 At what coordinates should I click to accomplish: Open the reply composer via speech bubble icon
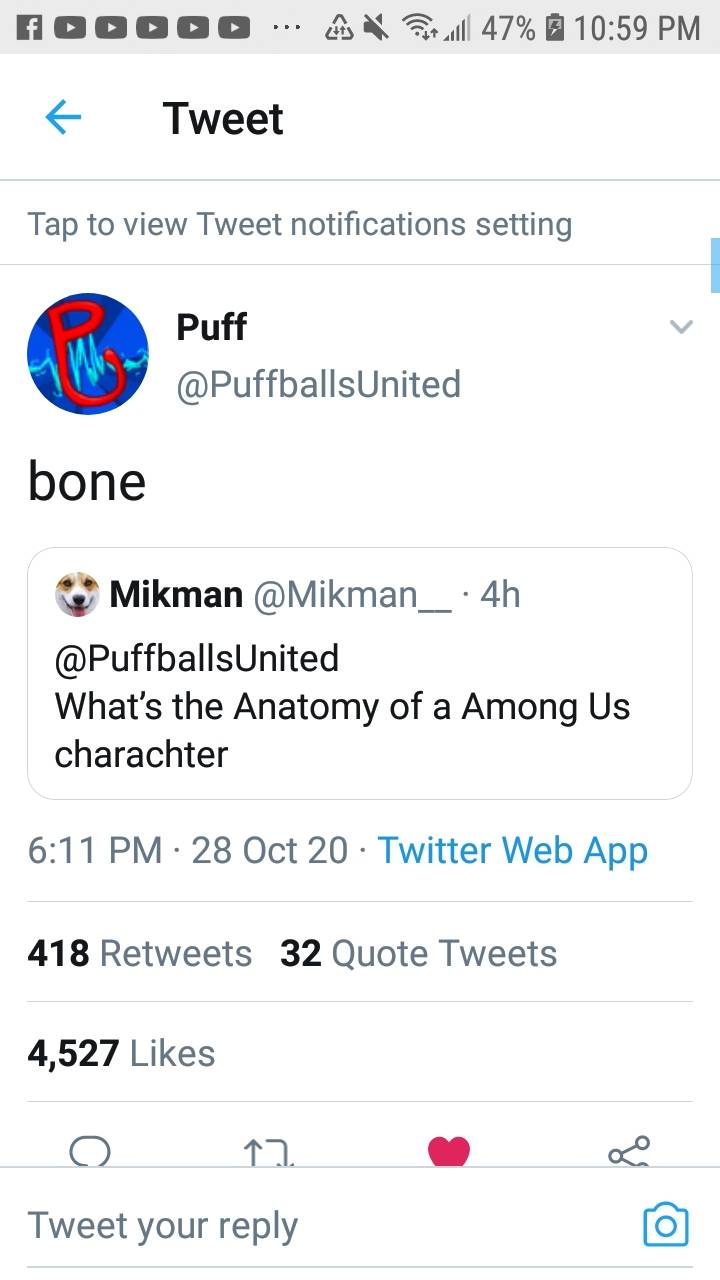[x=91, y=1153]
